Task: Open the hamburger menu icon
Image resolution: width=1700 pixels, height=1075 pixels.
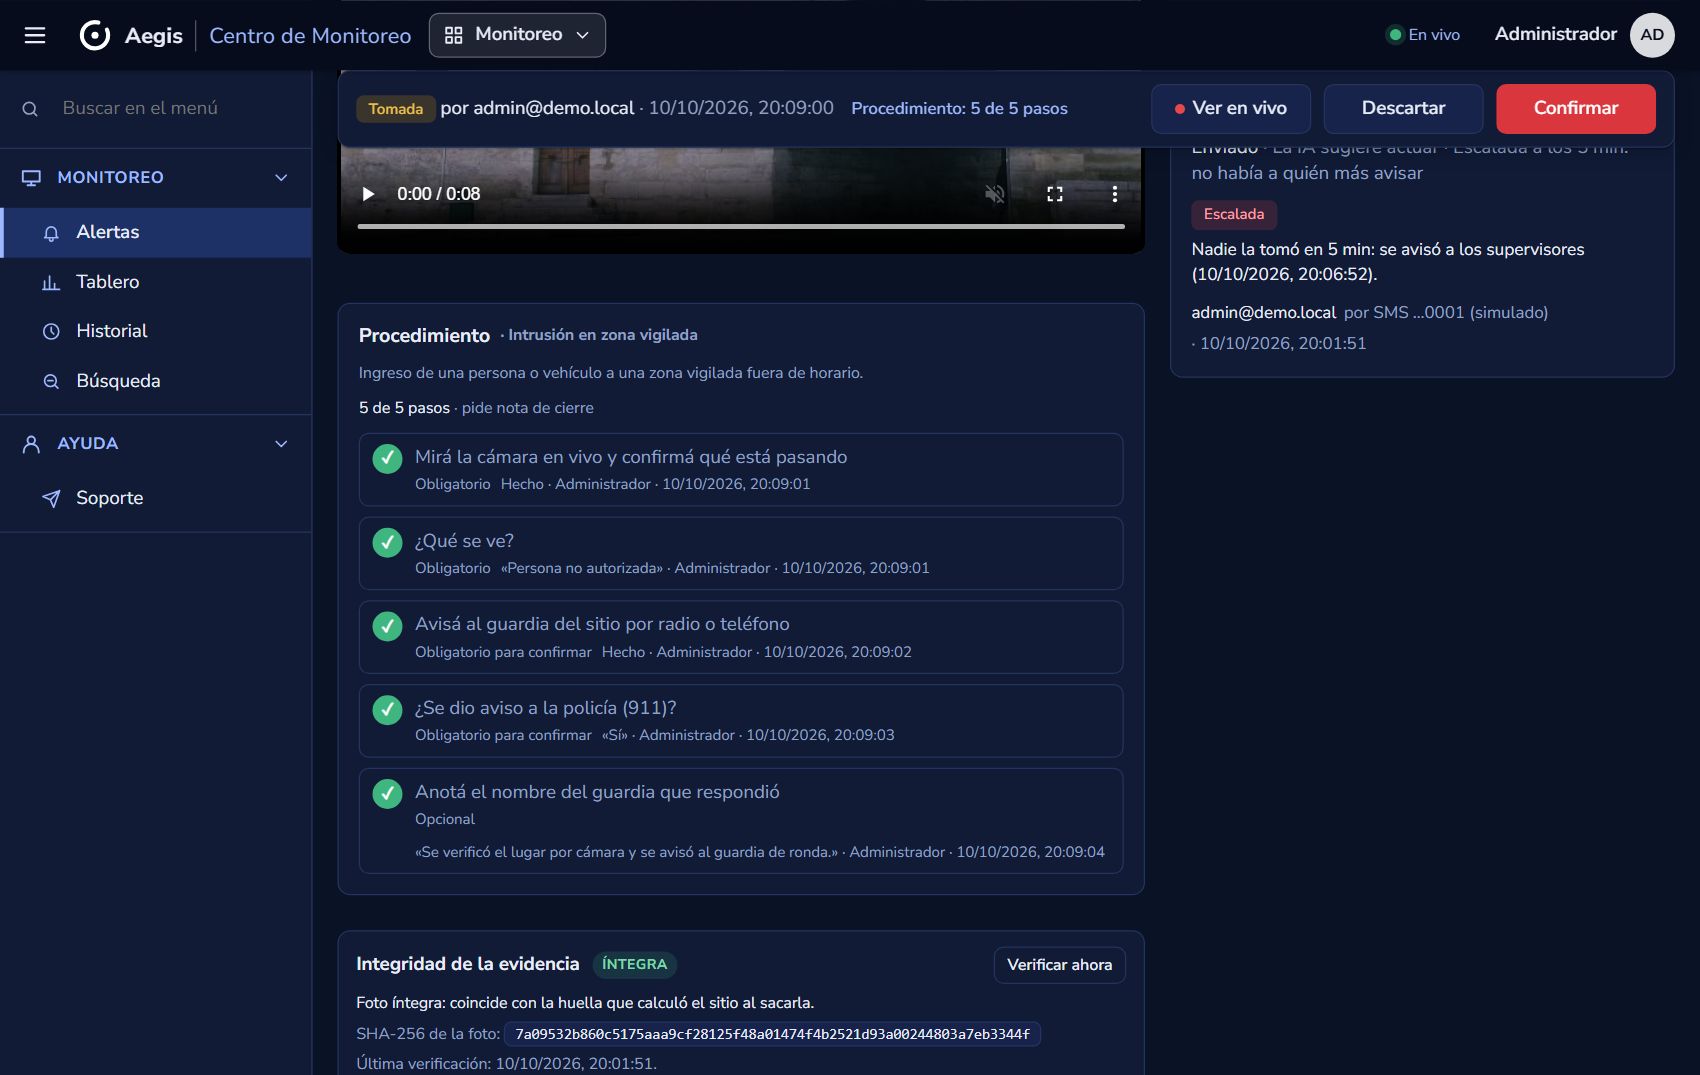Action: point(35,35)
